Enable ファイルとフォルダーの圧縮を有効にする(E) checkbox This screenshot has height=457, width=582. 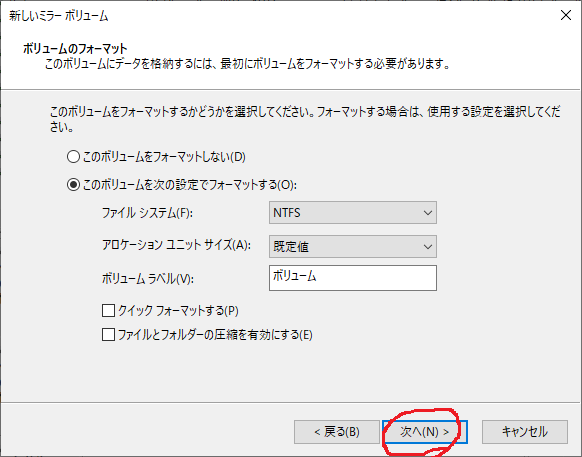tap(108, 334)
